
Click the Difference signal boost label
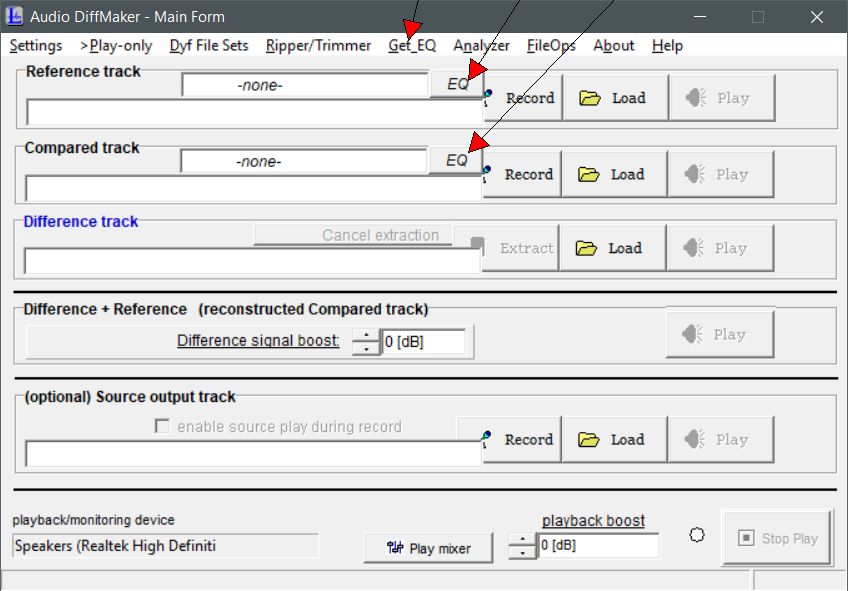[x=258, y=341]
